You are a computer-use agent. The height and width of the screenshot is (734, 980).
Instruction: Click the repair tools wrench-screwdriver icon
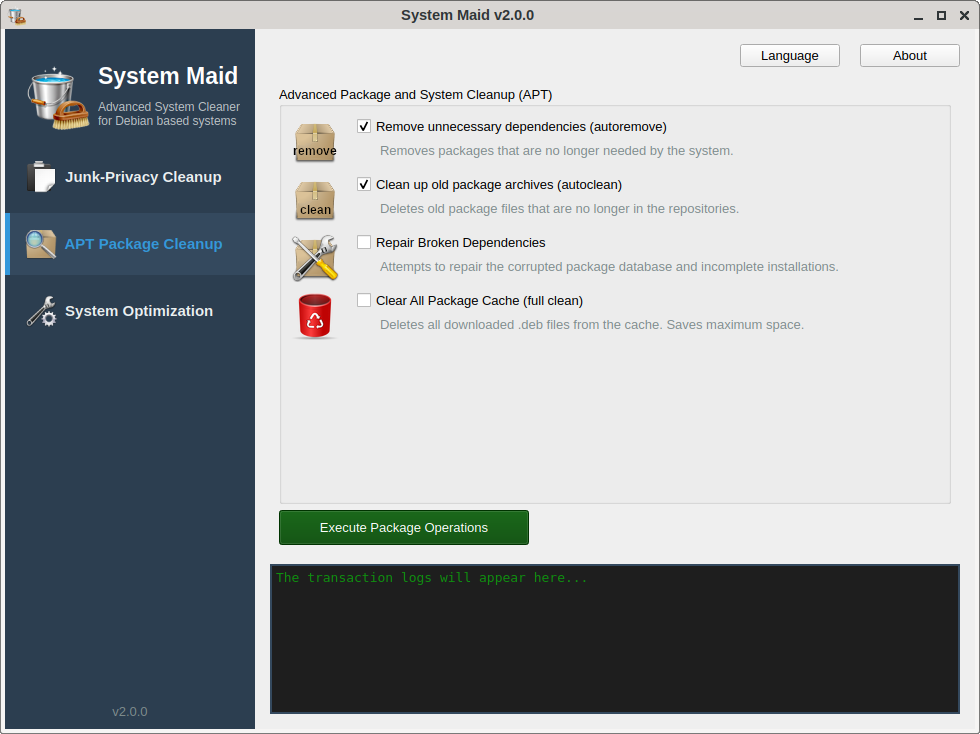tap(315, 258)
